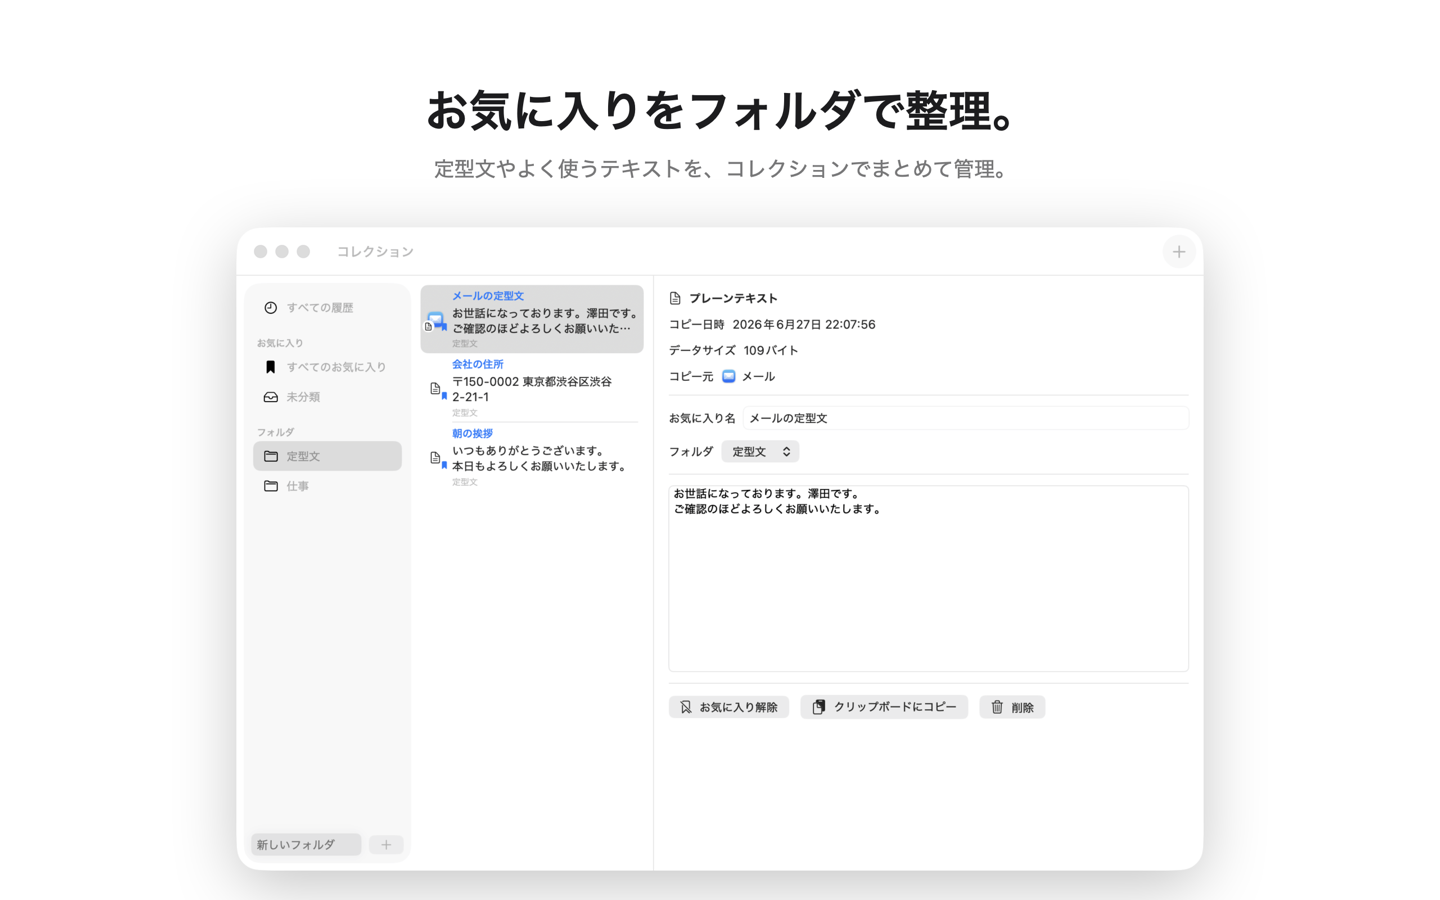
Task: Click the preview text いつもありがとうございます。
Action: click(528, 450)
